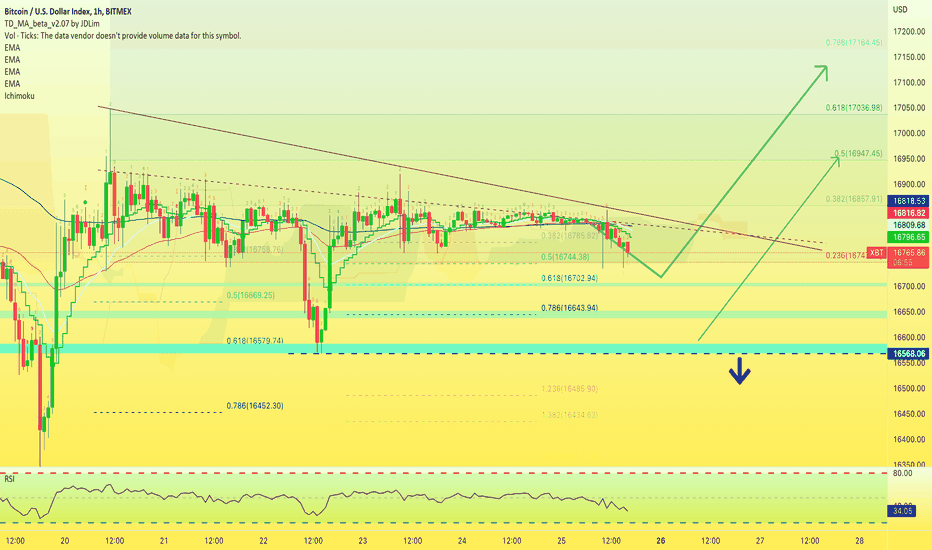The image size is (932, 550).
Task: Select the 0.5(16947.45) Fibonacci label
Action: click(x=859, y=153)
